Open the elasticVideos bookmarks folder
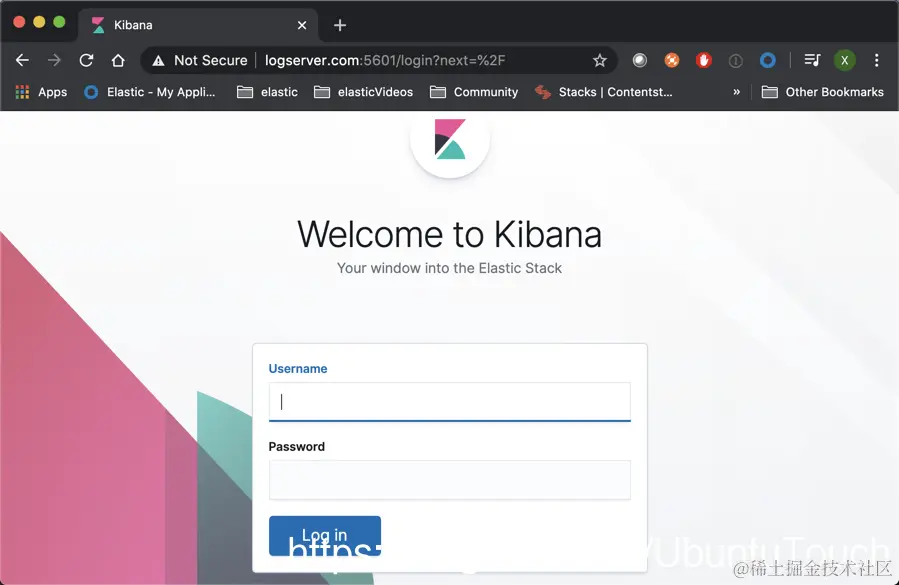 tap(363, 92)
